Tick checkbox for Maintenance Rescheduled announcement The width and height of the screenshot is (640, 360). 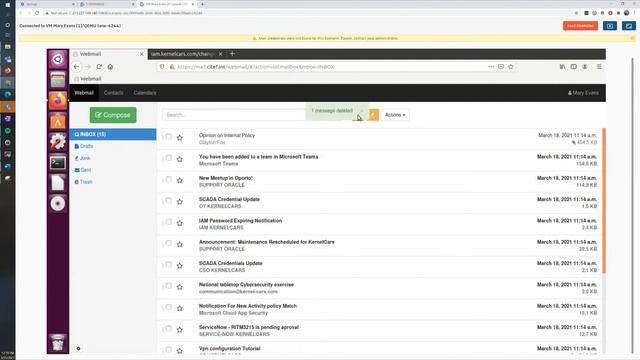click(x=168, y=243)
